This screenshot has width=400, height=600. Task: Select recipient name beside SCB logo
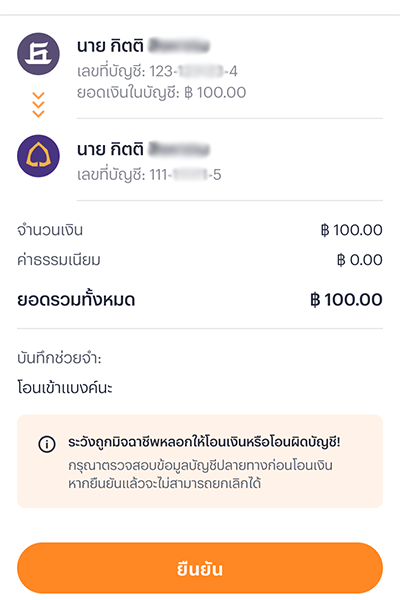144,149
